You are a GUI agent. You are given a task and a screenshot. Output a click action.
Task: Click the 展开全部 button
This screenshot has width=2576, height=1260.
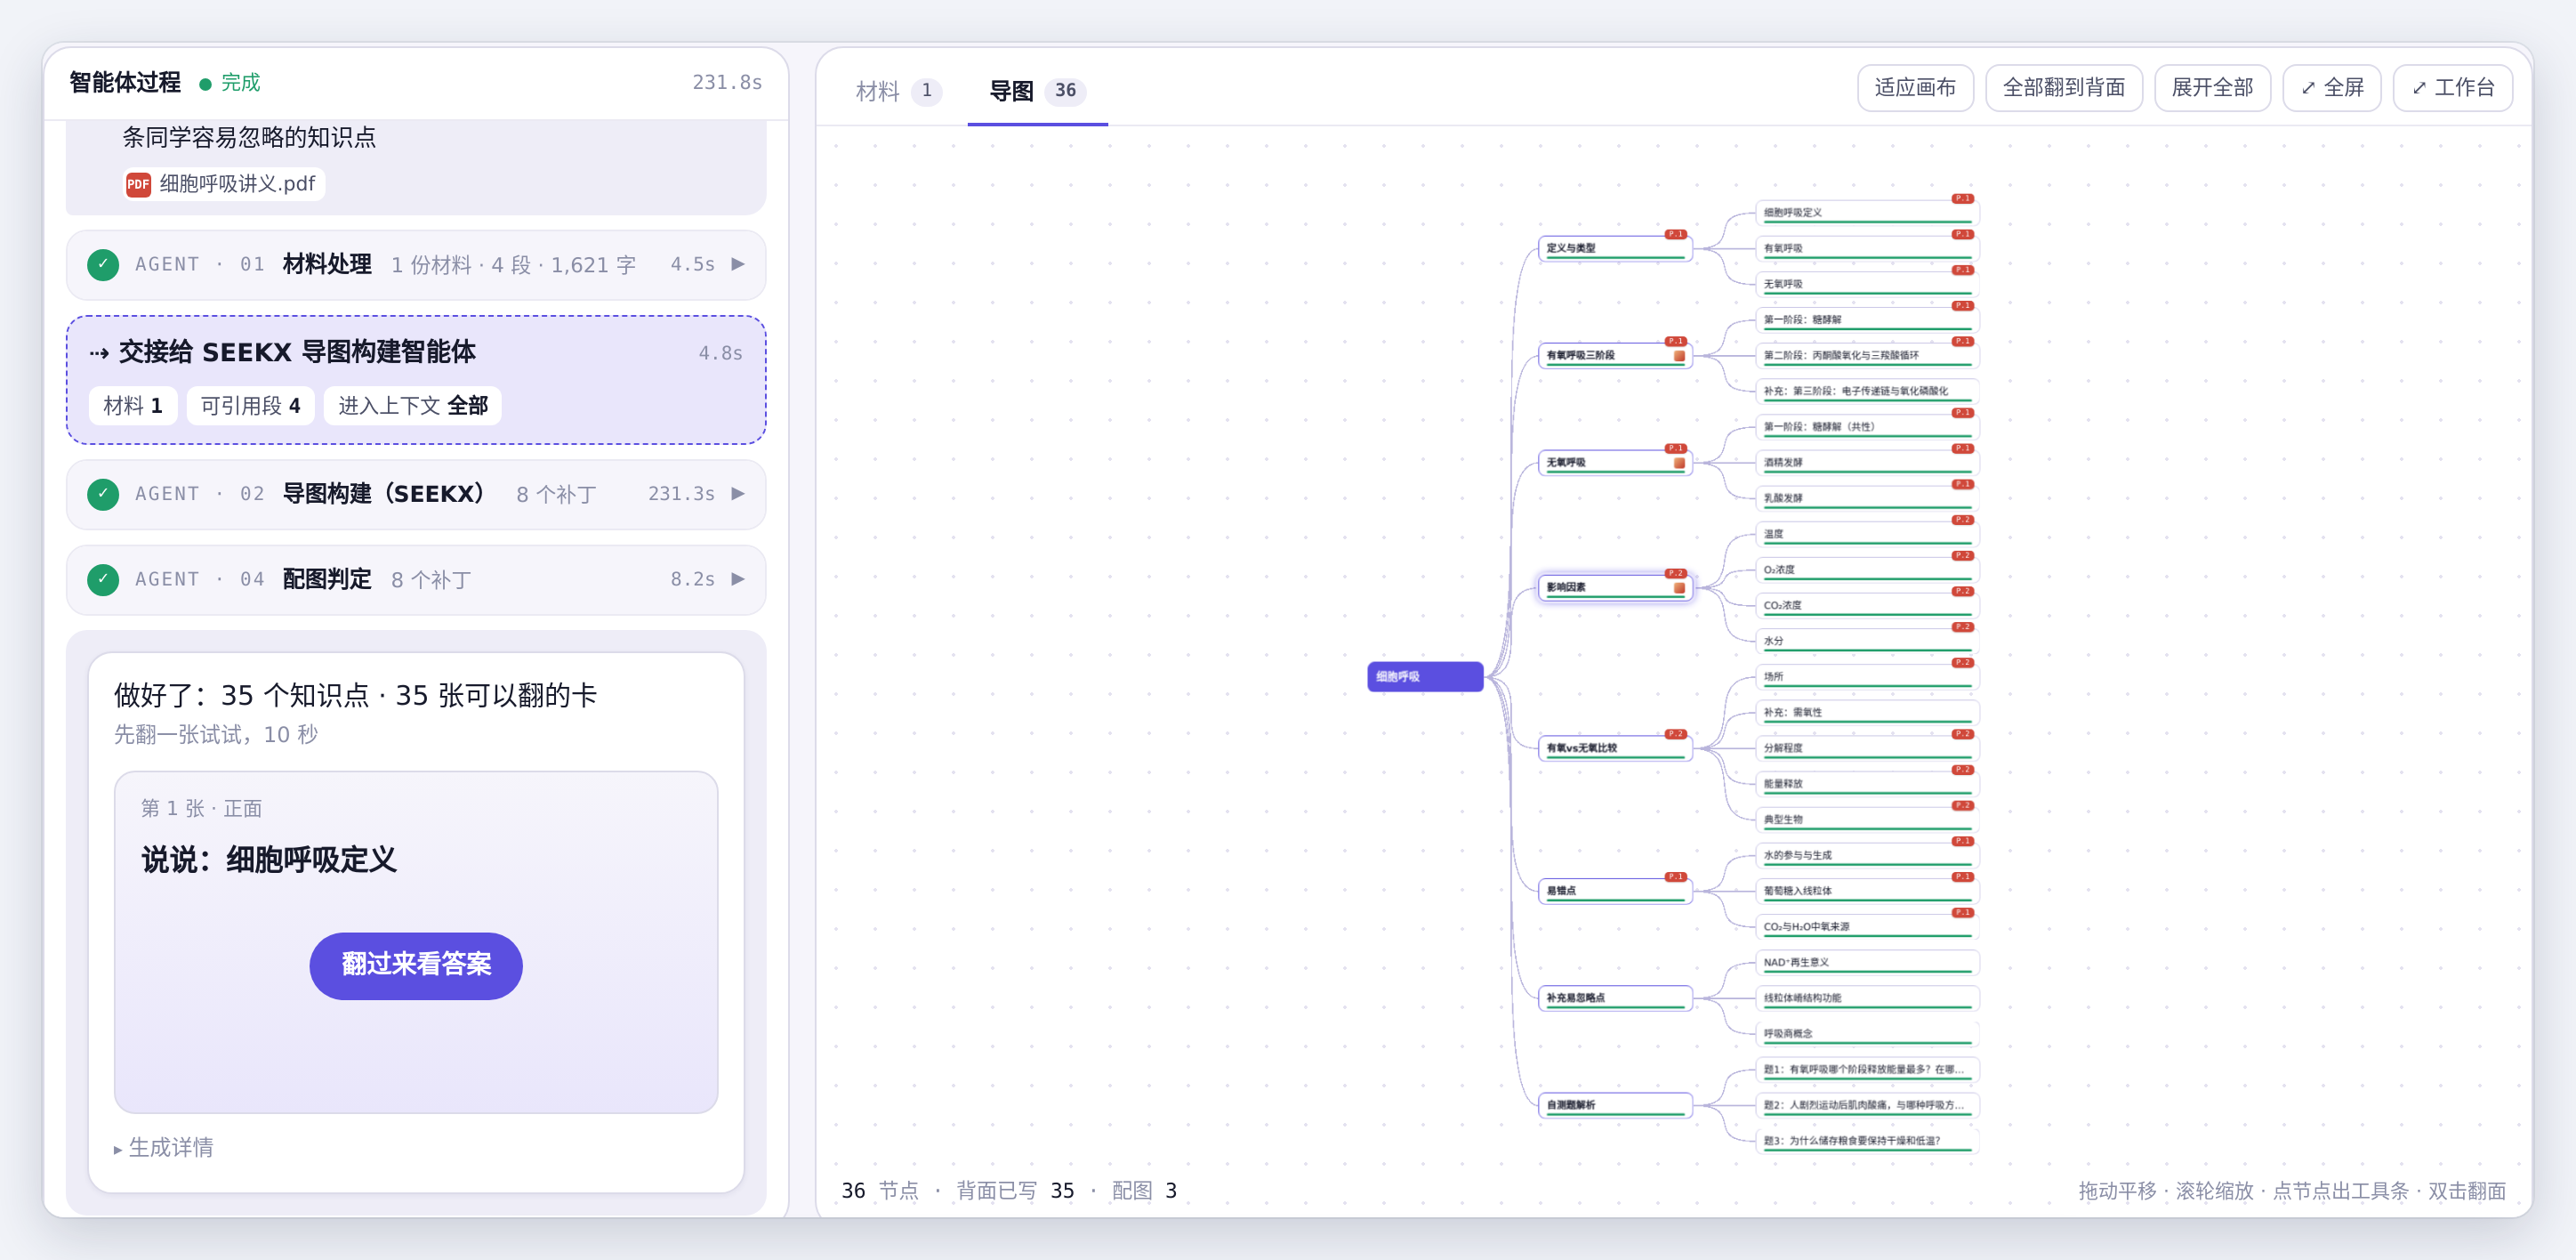[x=2211, y=88]
